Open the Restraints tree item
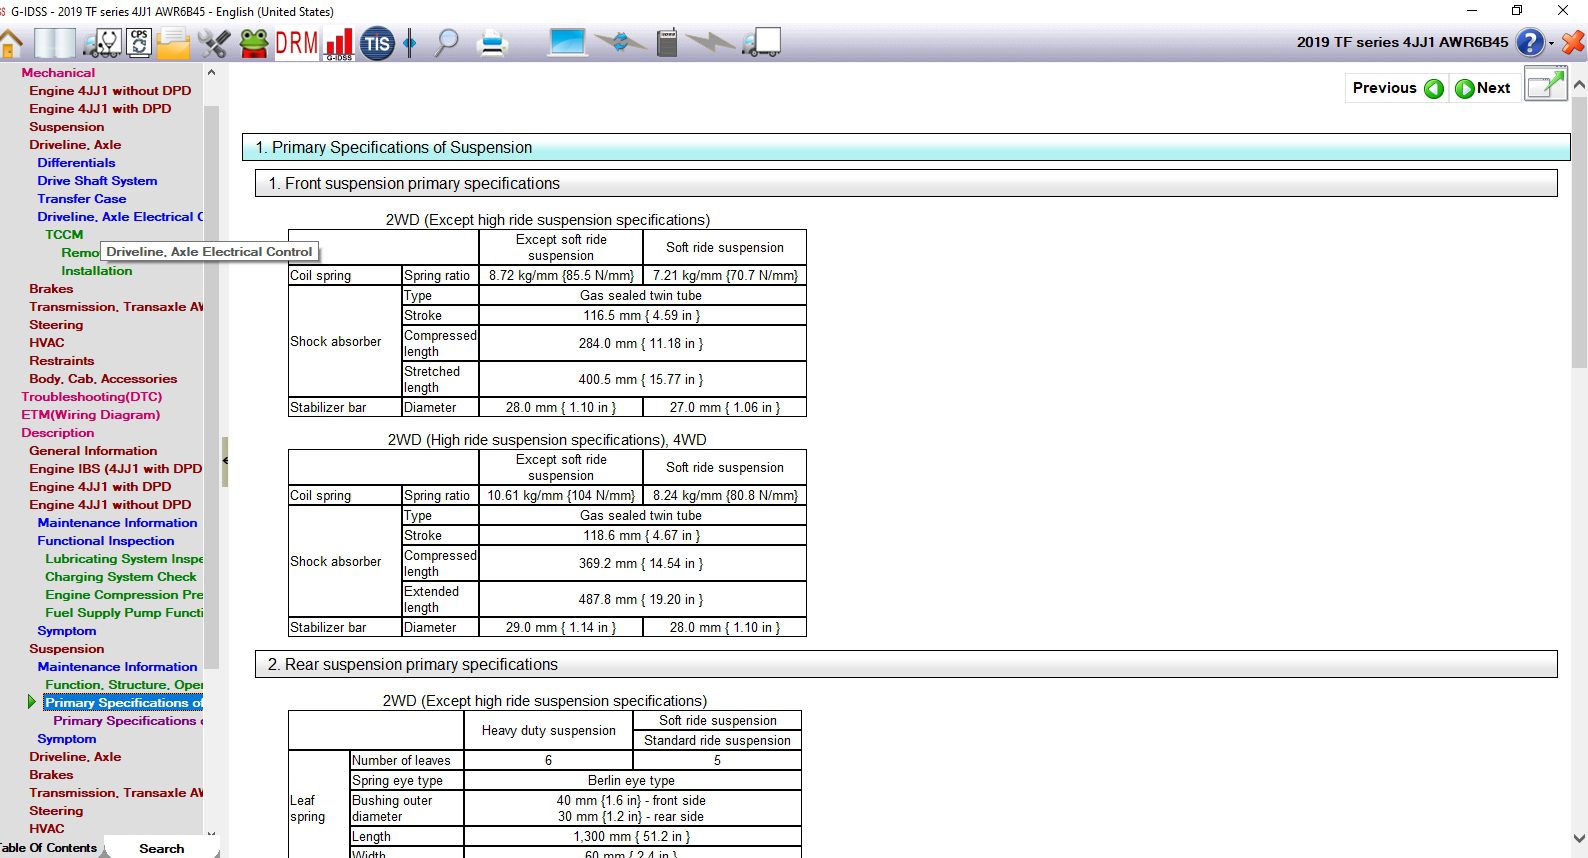This screenshot has height=858, width=1588. click(61, 360)
